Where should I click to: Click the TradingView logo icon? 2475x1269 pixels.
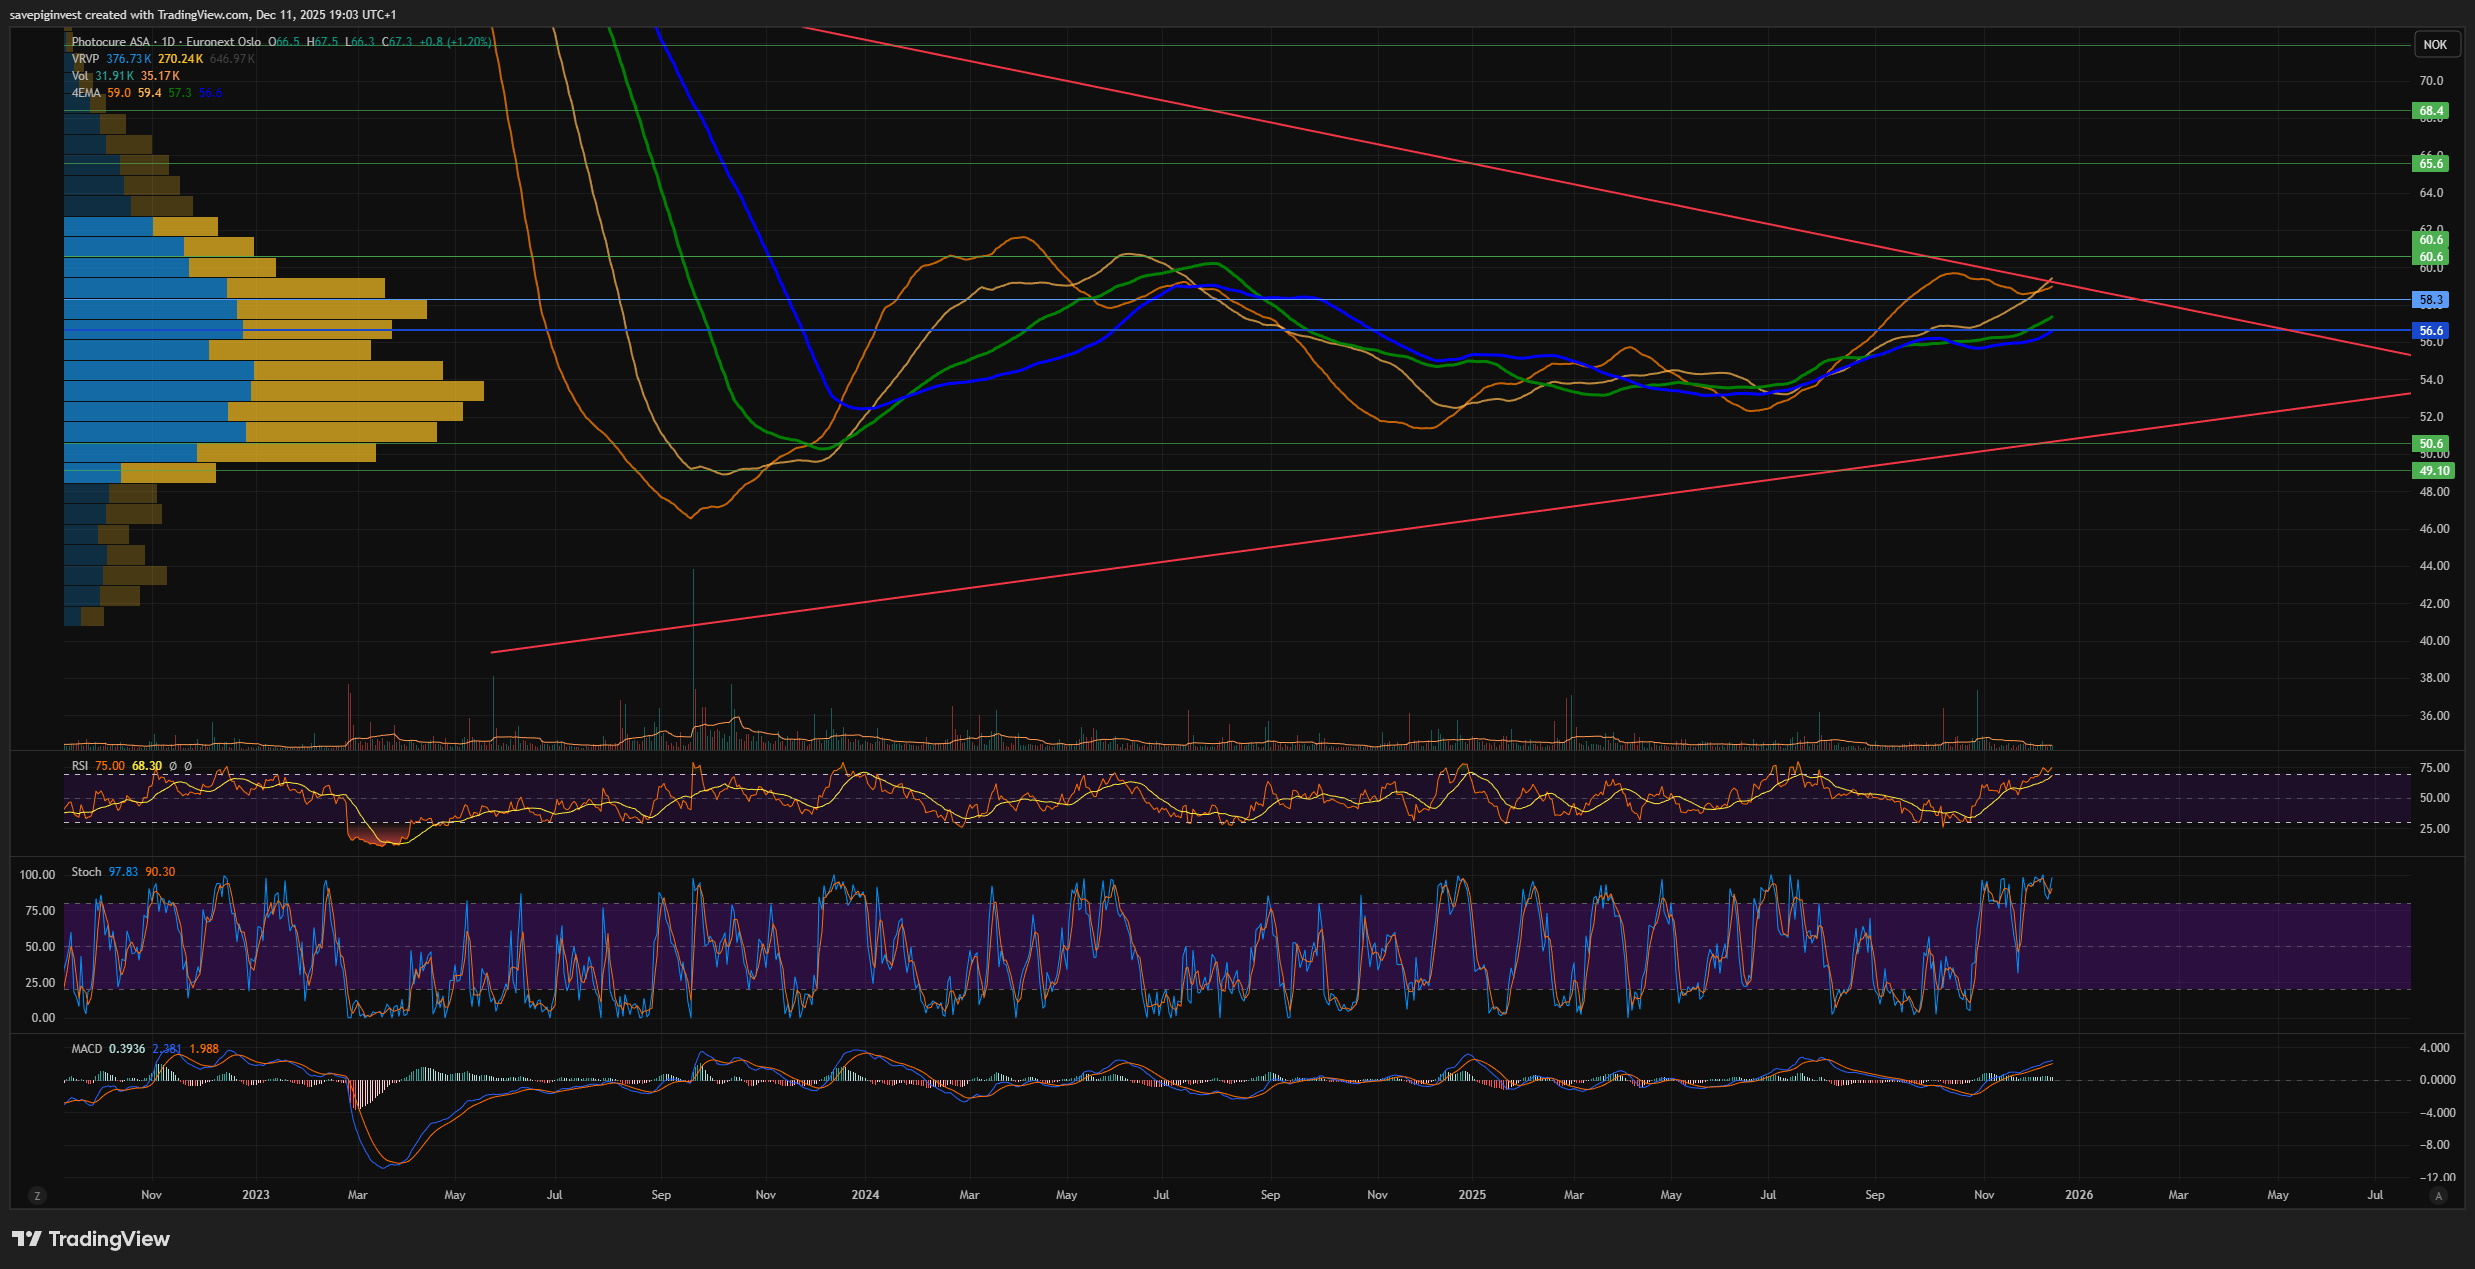27,1239
